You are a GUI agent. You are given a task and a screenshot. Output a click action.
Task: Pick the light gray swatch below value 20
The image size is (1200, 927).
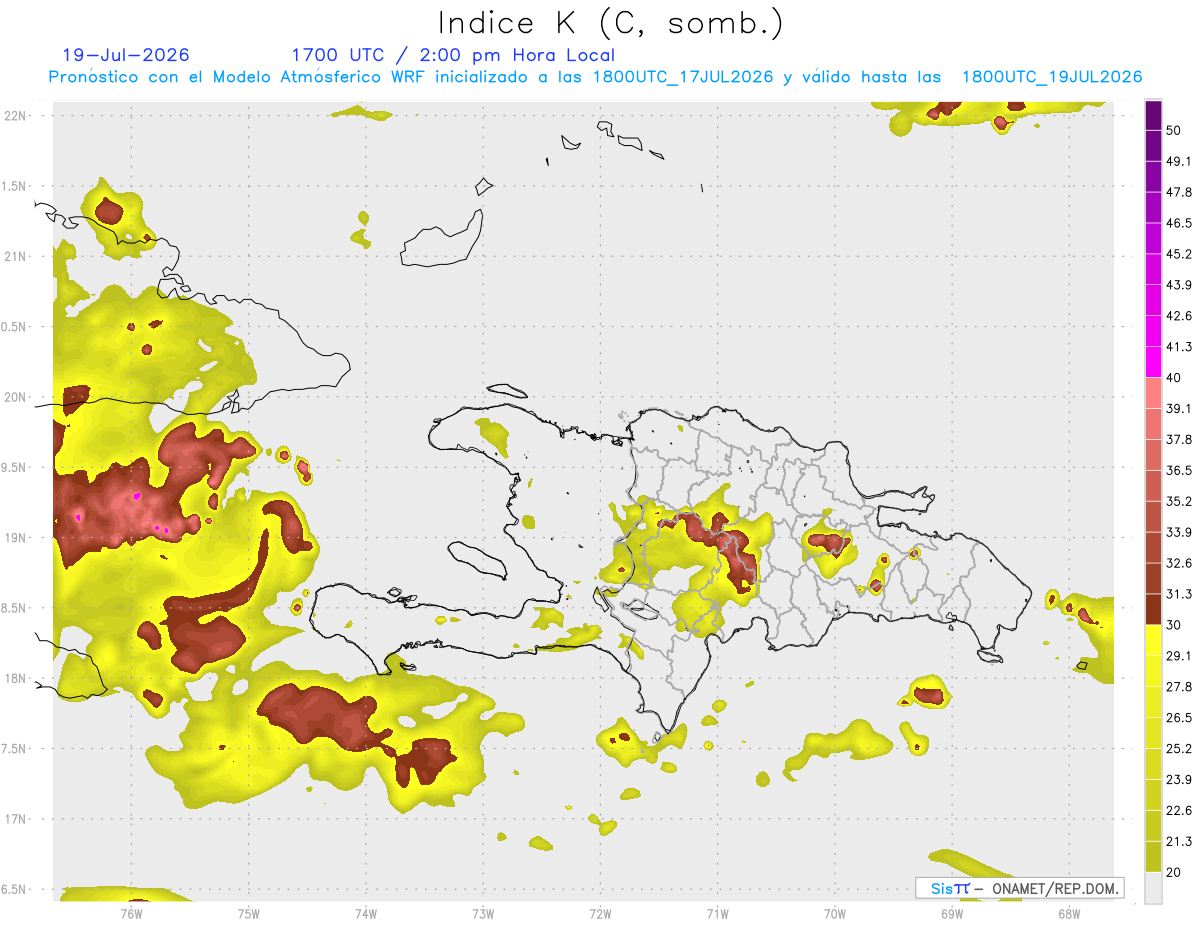(x=1154, y=888)
